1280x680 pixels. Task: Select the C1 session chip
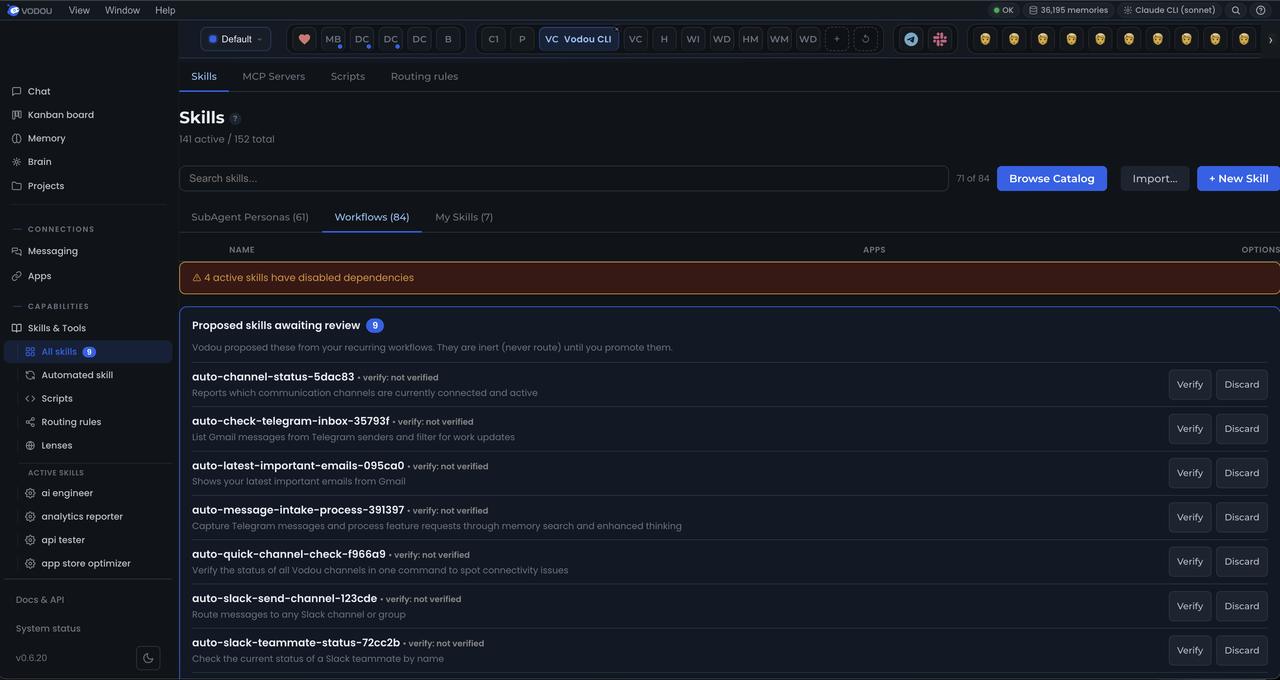[x=493, y=39]
